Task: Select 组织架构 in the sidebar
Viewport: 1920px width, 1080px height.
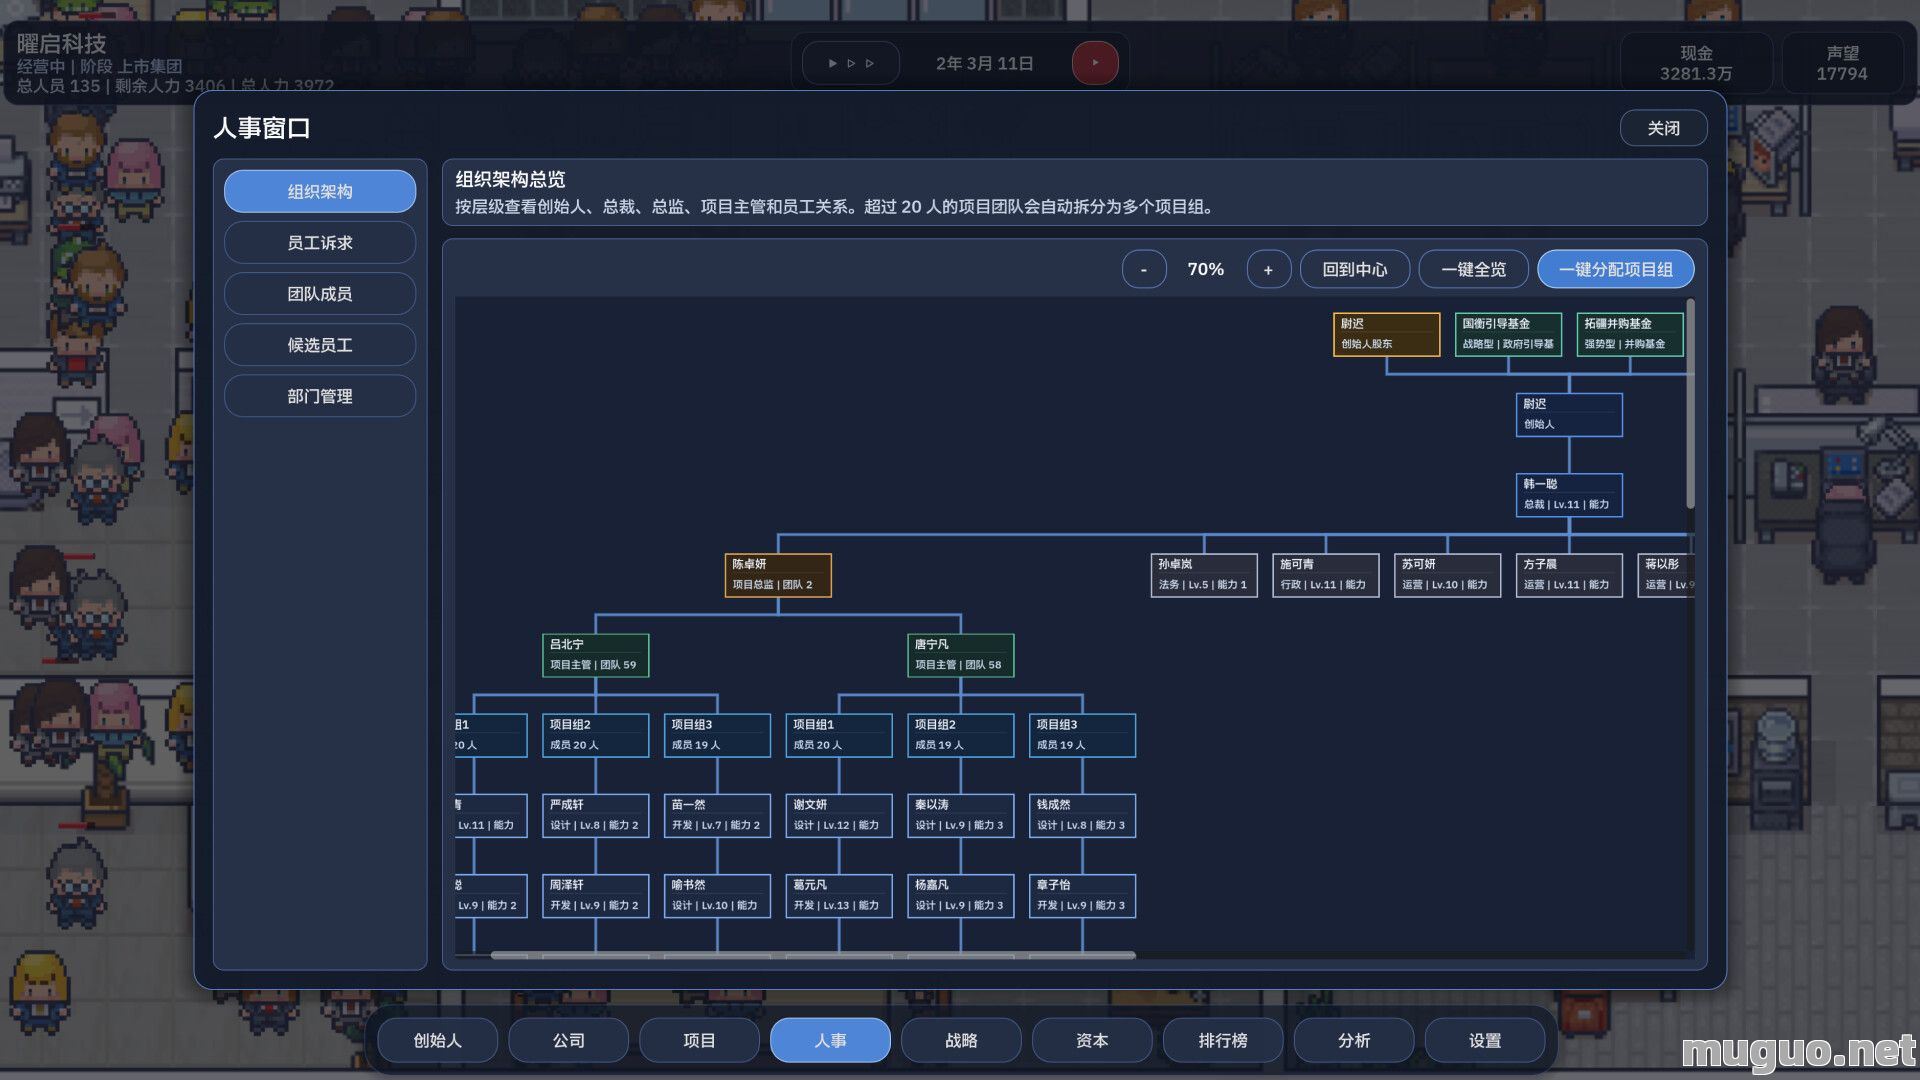Action: pyautogui.click(x=320, y=191)
